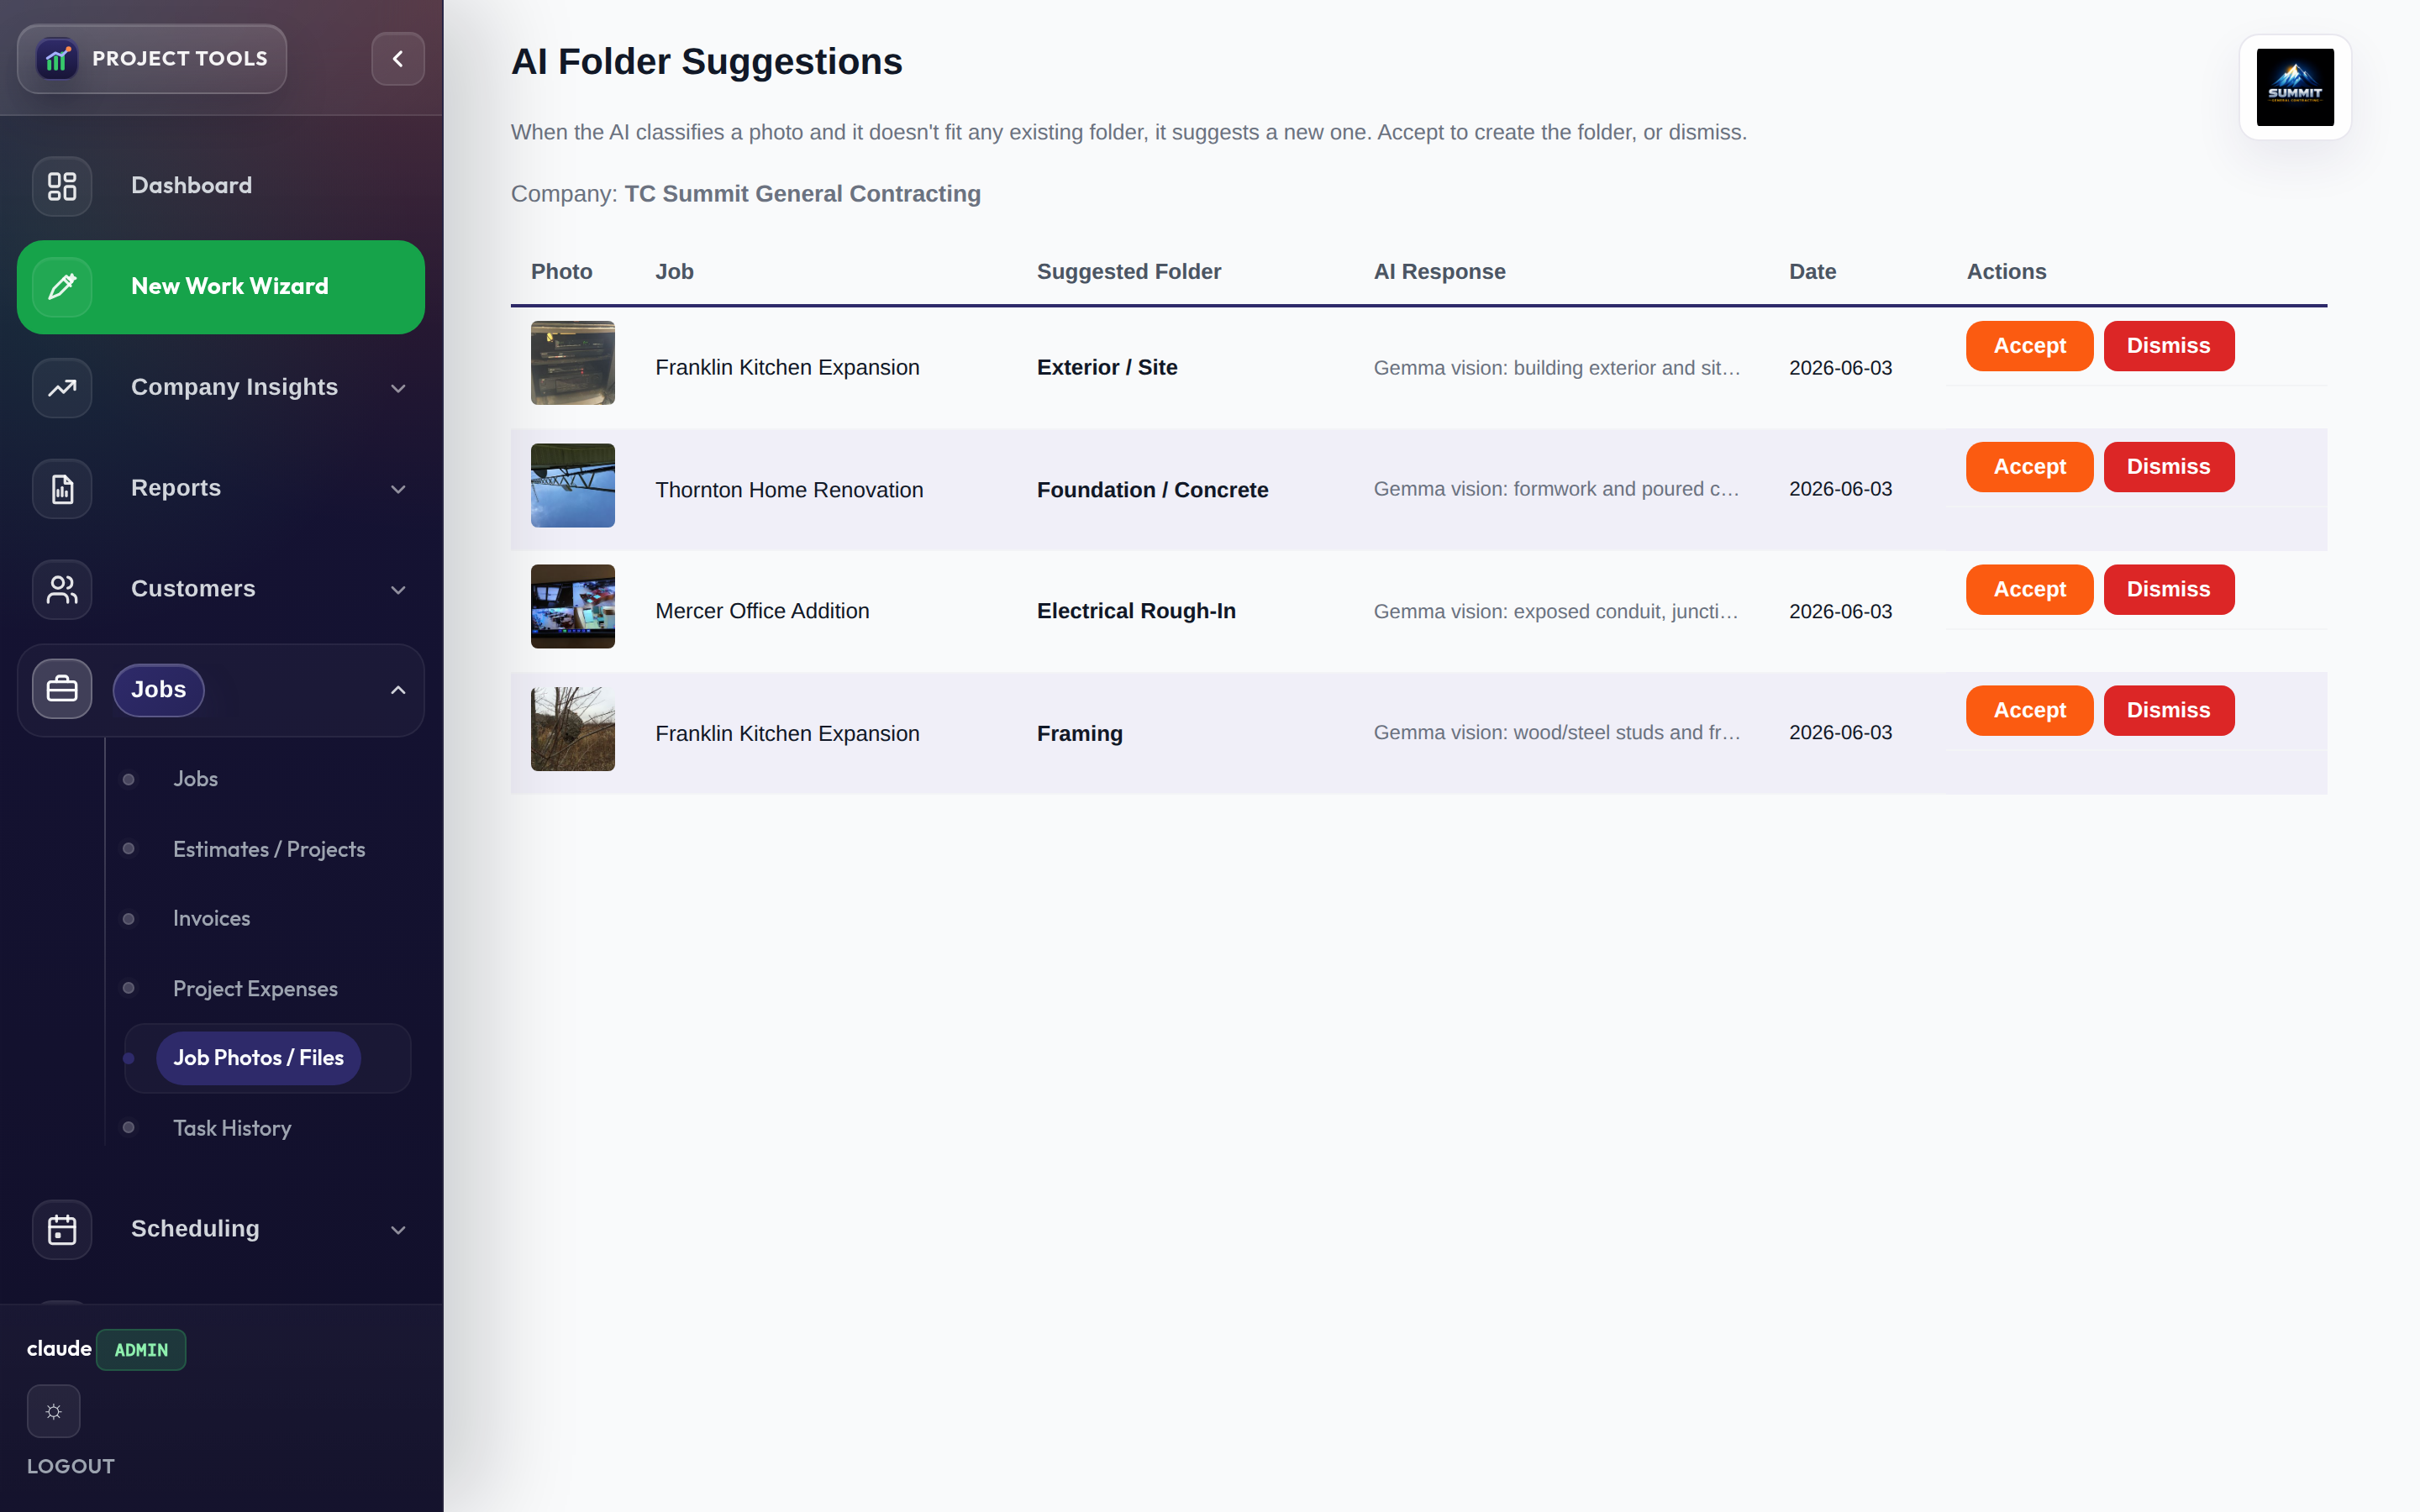Open the Dashboard menu item
The image size is (2420, 1512).
point(221,186)
